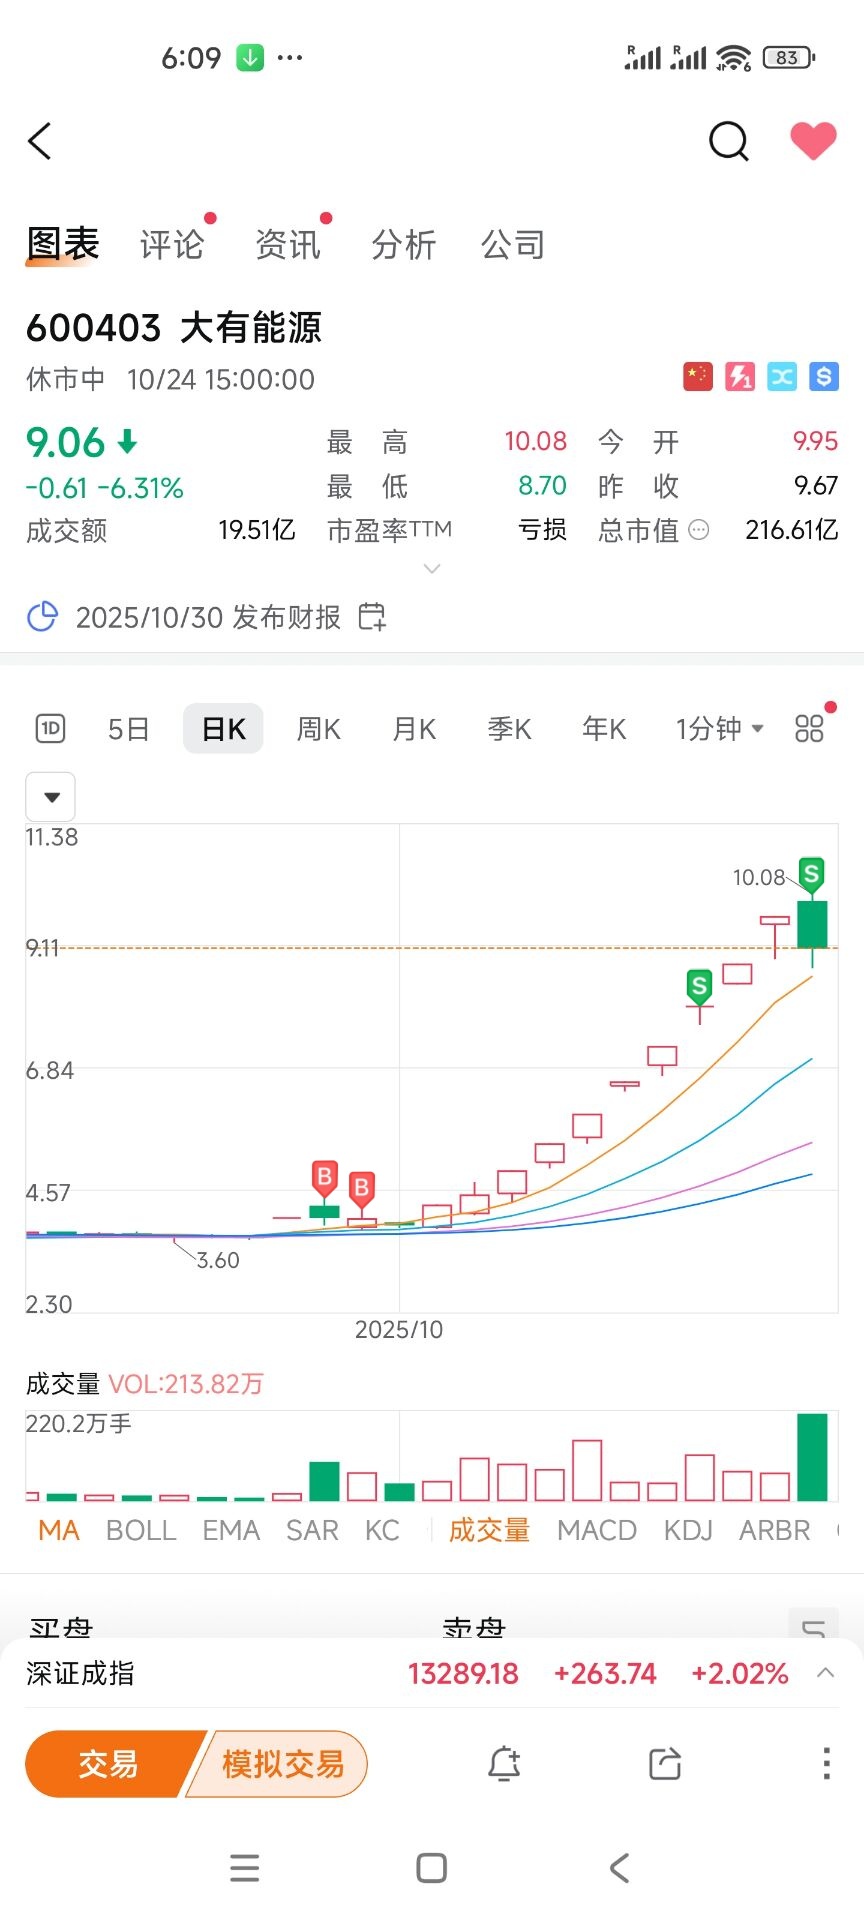Select KC main indicator
The width and height of the screenshot is (864, 1920).
pos(382,1530)
